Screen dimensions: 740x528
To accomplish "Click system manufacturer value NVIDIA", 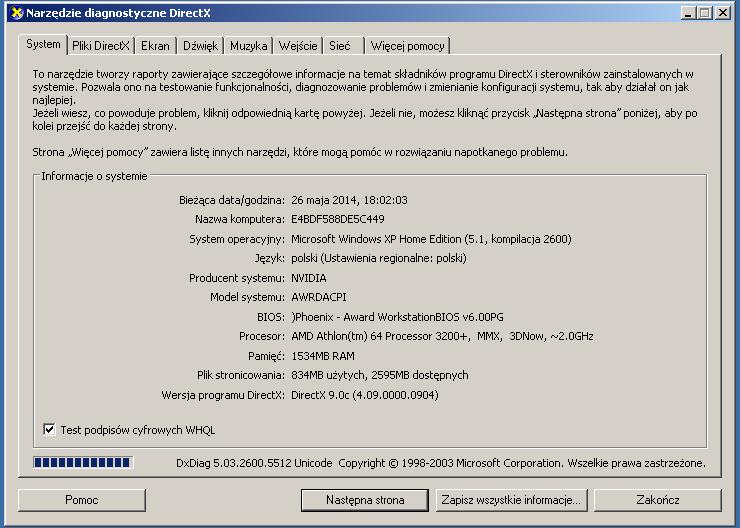I will click(309, 278).
